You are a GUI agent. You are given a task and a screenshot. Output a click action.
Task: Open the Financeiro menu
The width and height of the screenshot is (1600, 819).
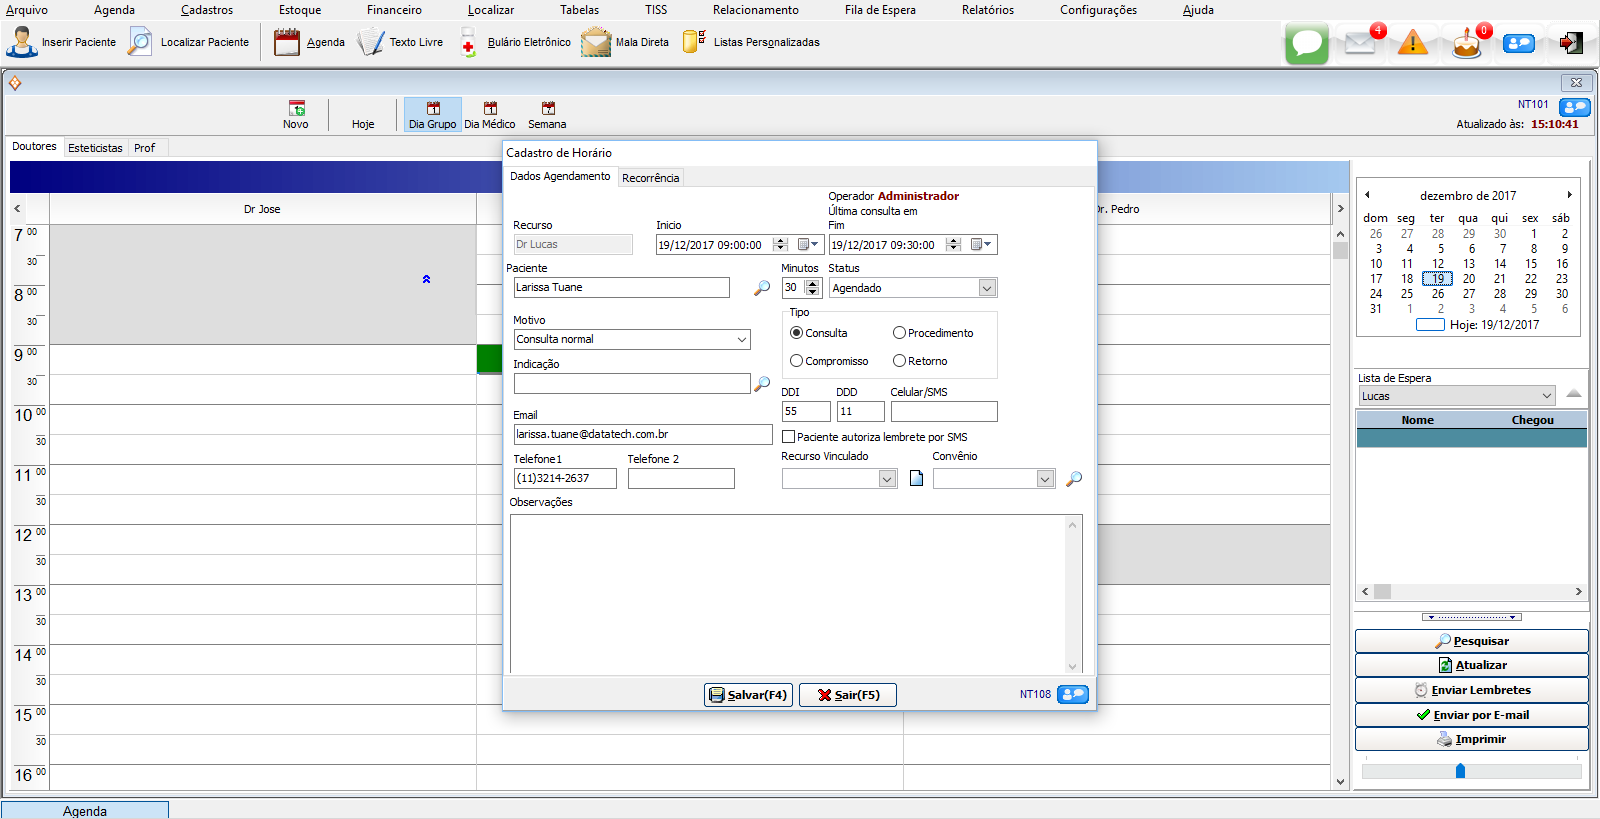394,10
